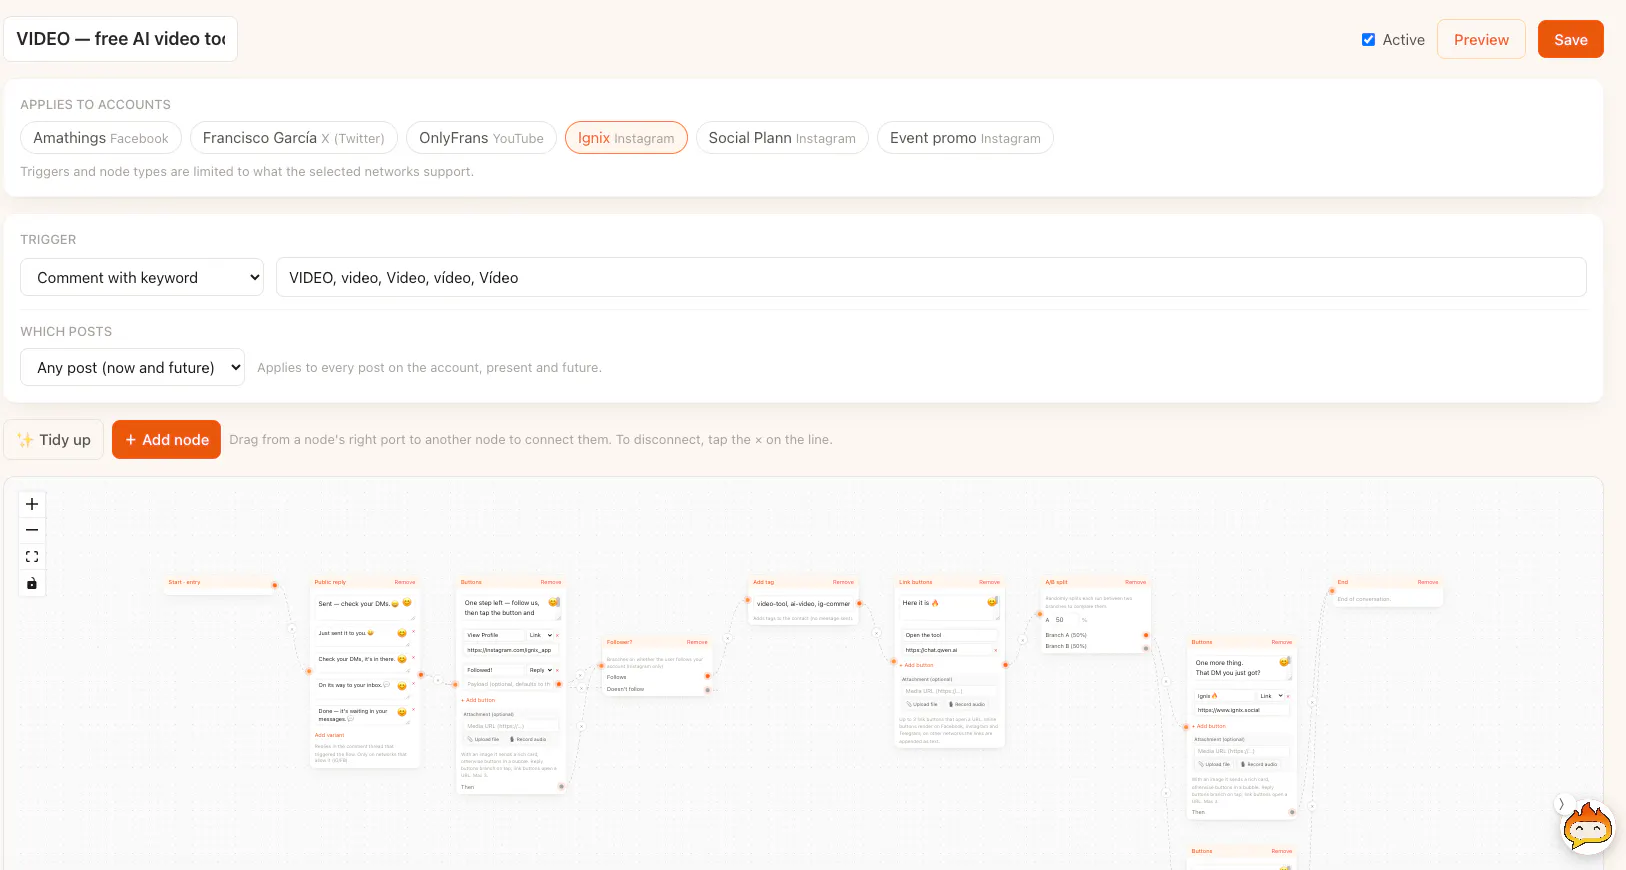The height and width of the screenshot is (870, 1626).
Task: Click Upload file in Link buttons node
Action: (x=922, y=704)
